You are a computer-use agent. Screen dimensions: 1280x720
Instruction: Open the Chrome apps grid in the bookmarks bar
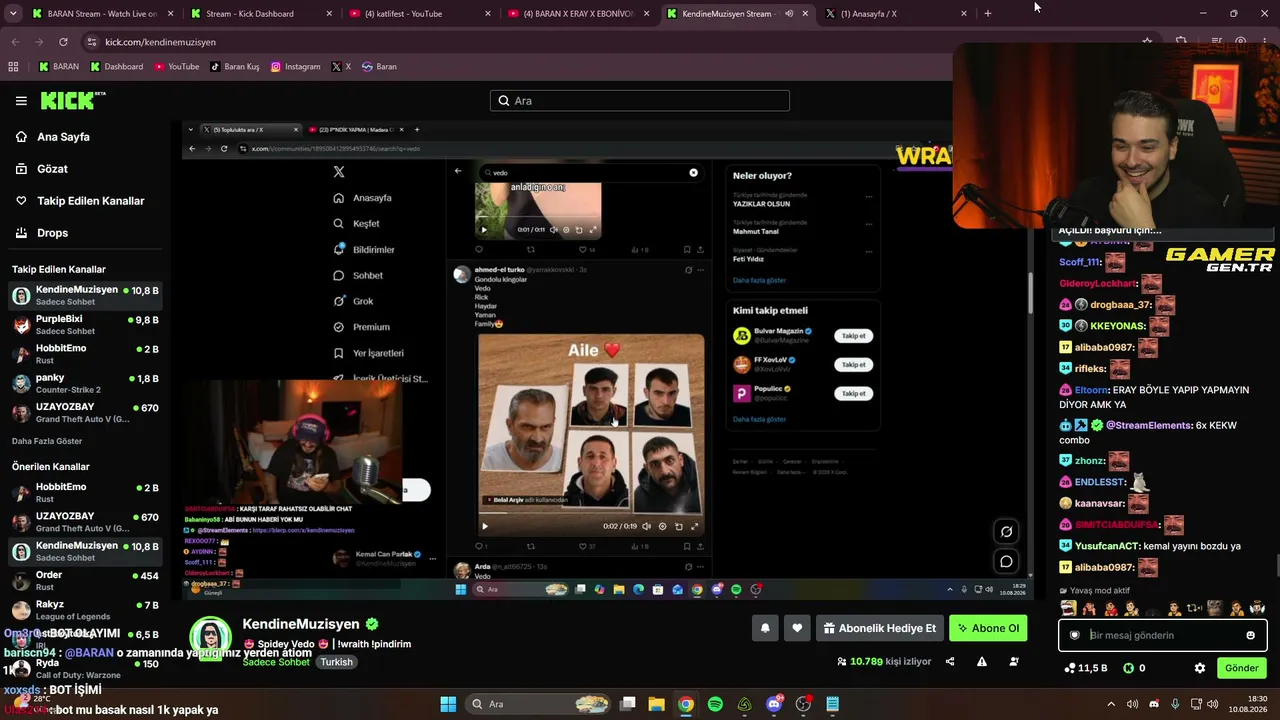(x=13, y=67)
